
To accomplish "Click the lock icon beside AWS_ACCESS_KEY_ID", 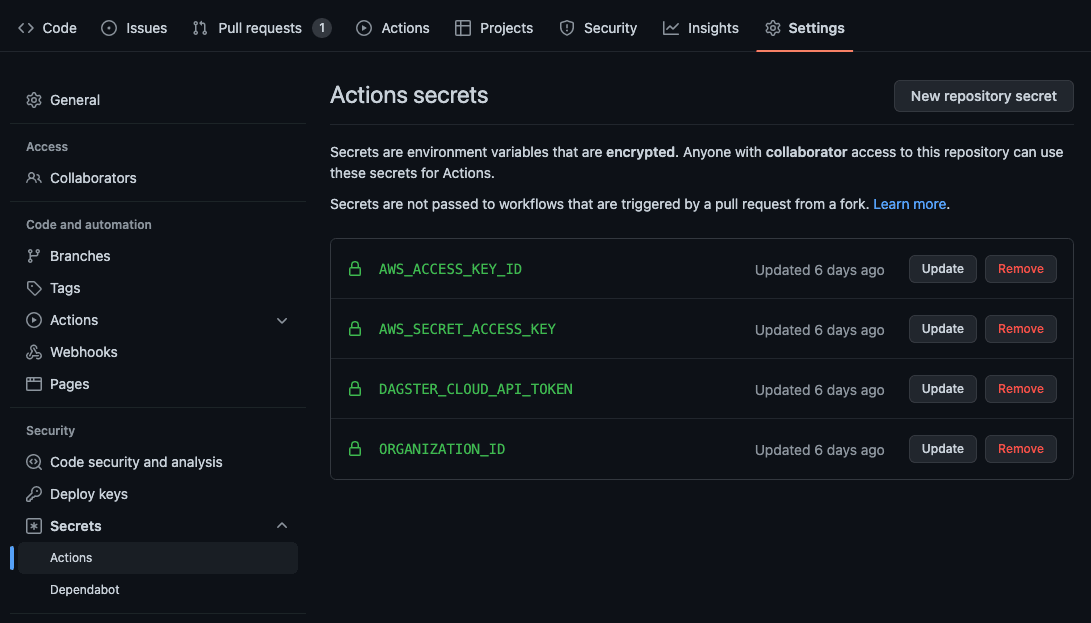I will coord(355,269).
